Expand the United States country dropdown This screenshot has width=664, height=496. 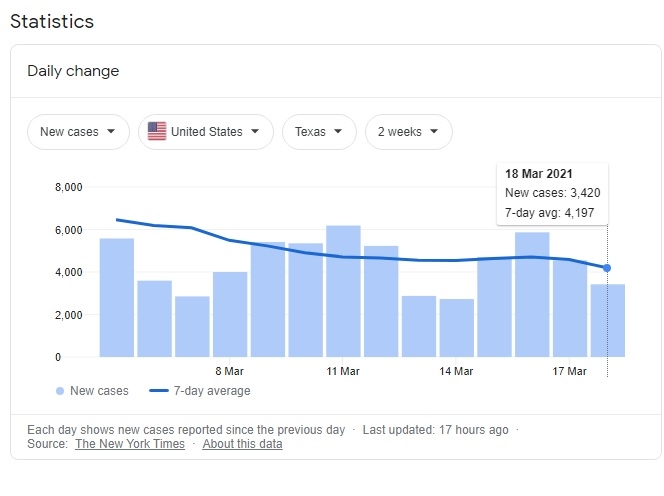tap(206, 131)
